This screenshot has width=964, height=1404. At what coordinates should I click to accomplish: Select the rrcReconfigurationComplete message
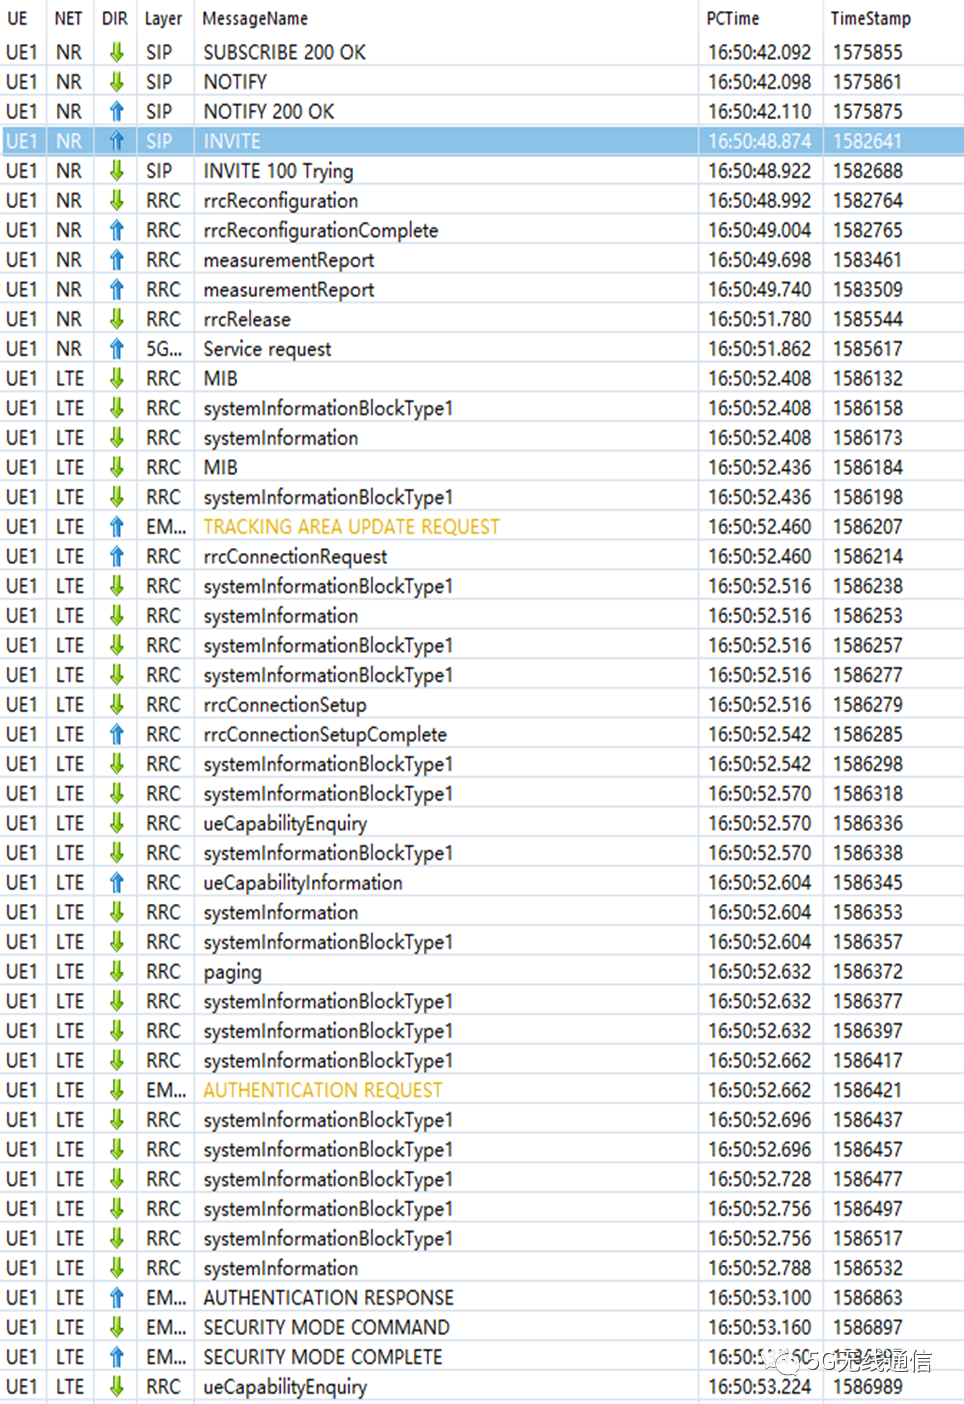pyautogui.click(x=321, y=230)
